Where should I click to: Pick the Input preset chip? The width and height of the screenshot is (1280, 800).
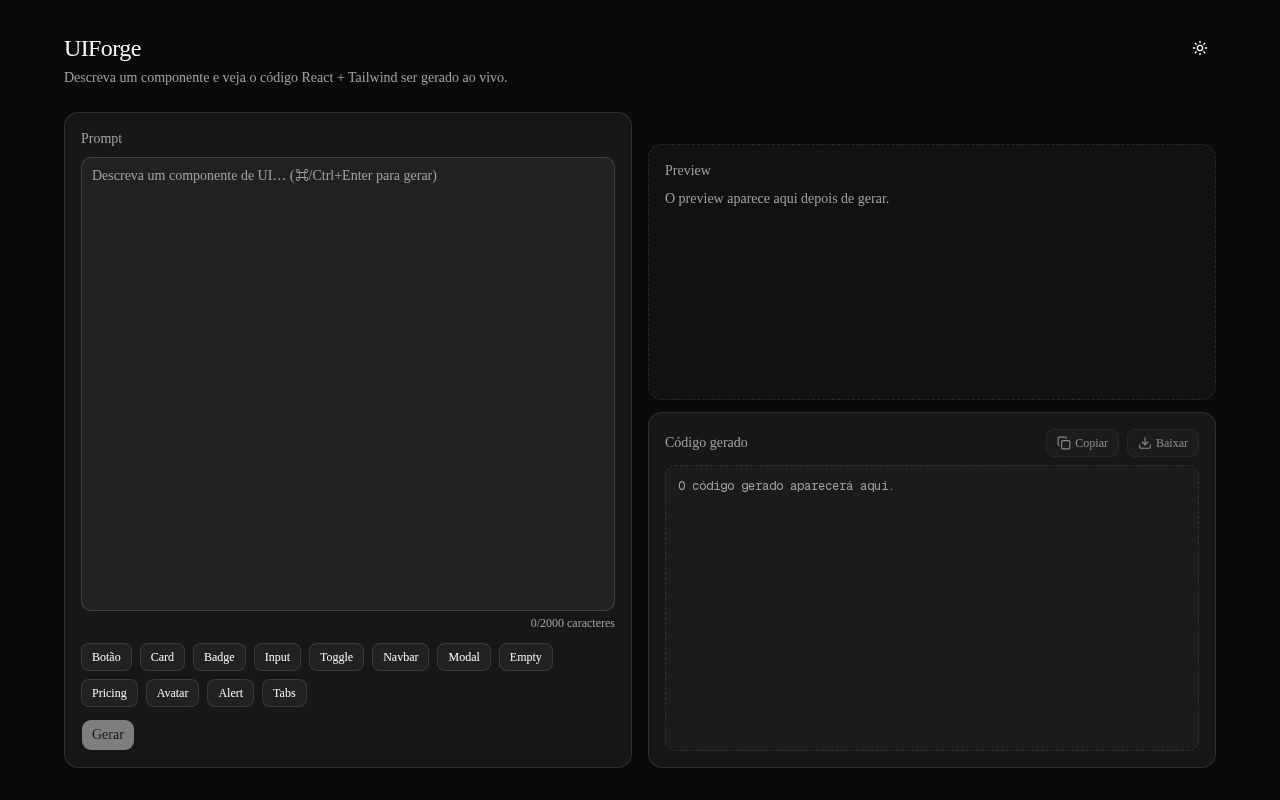277,657
